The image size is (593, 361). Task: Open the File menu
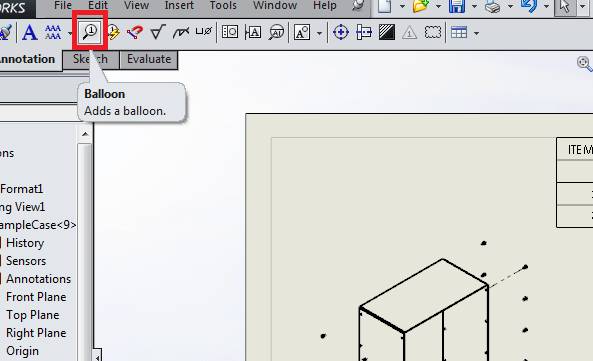click(63, 5)
